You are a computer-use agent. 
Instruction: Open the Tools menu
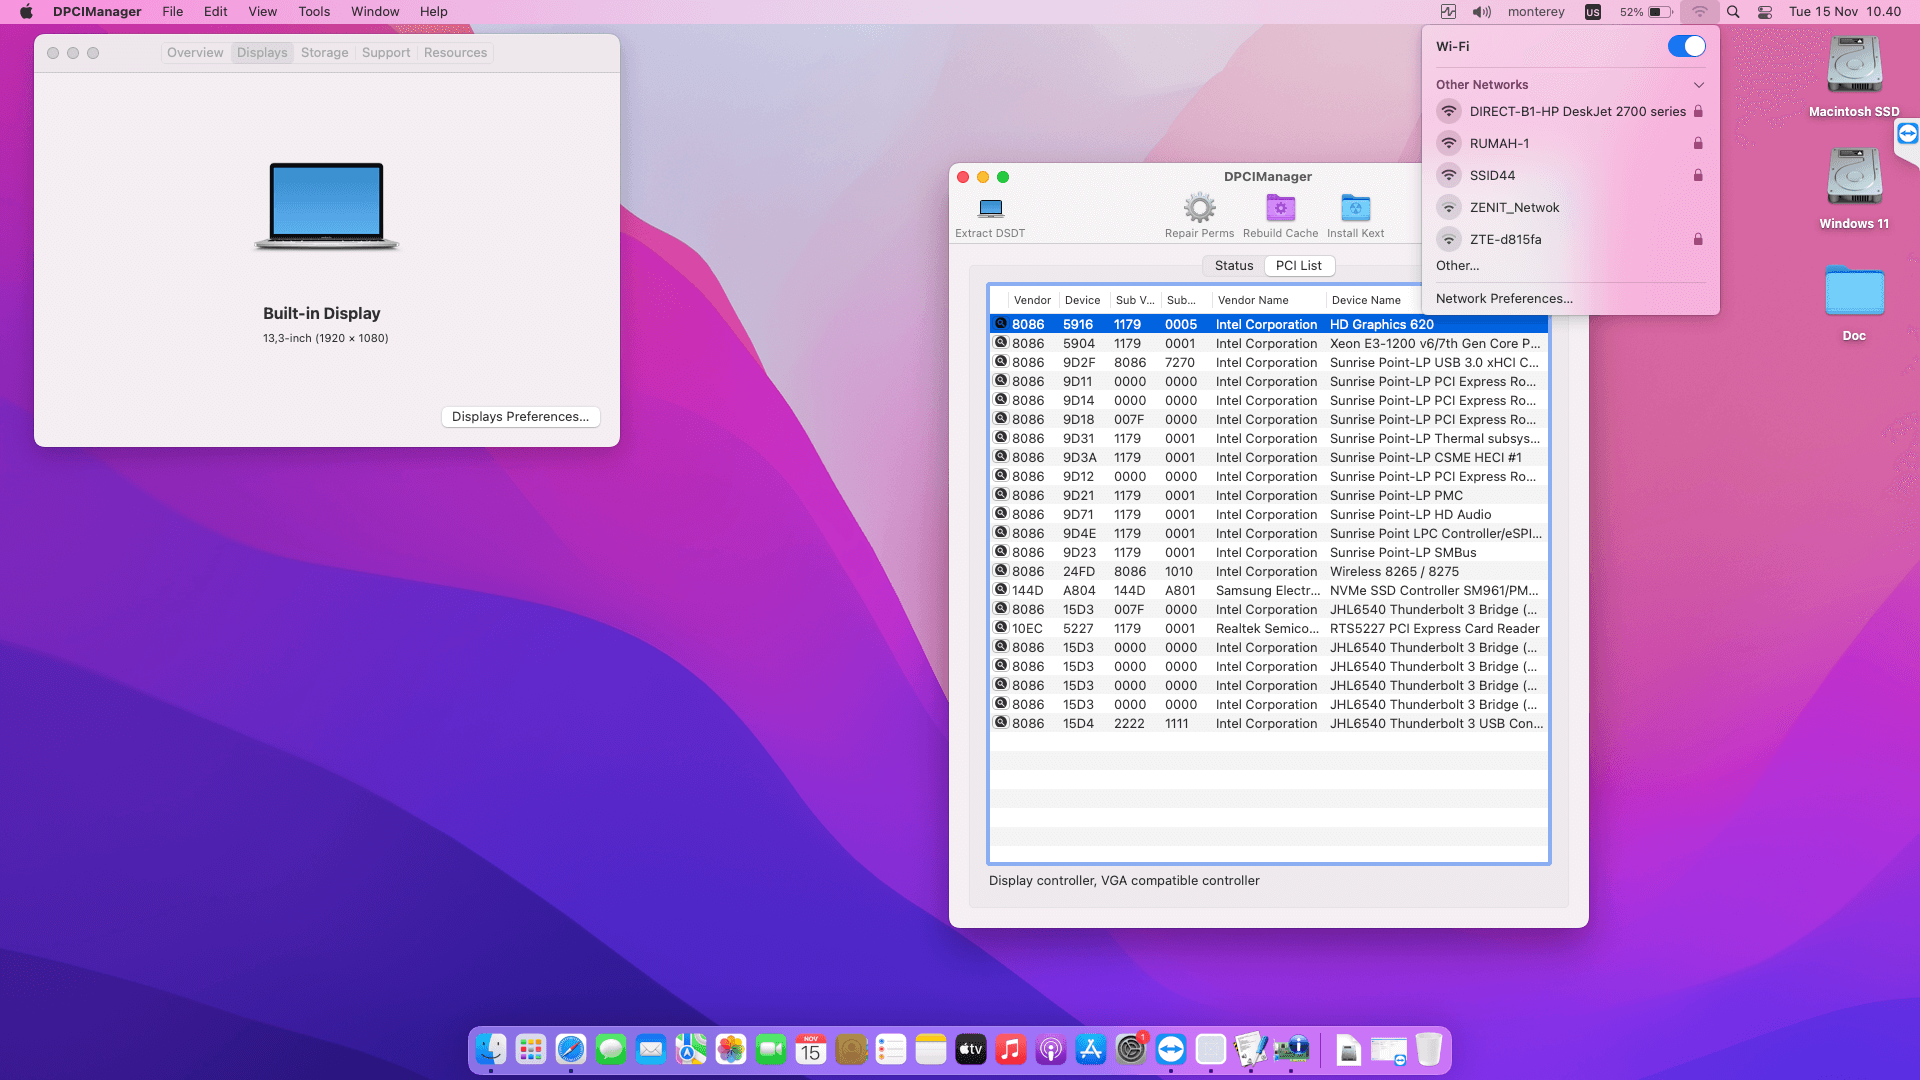coord(314,11)
